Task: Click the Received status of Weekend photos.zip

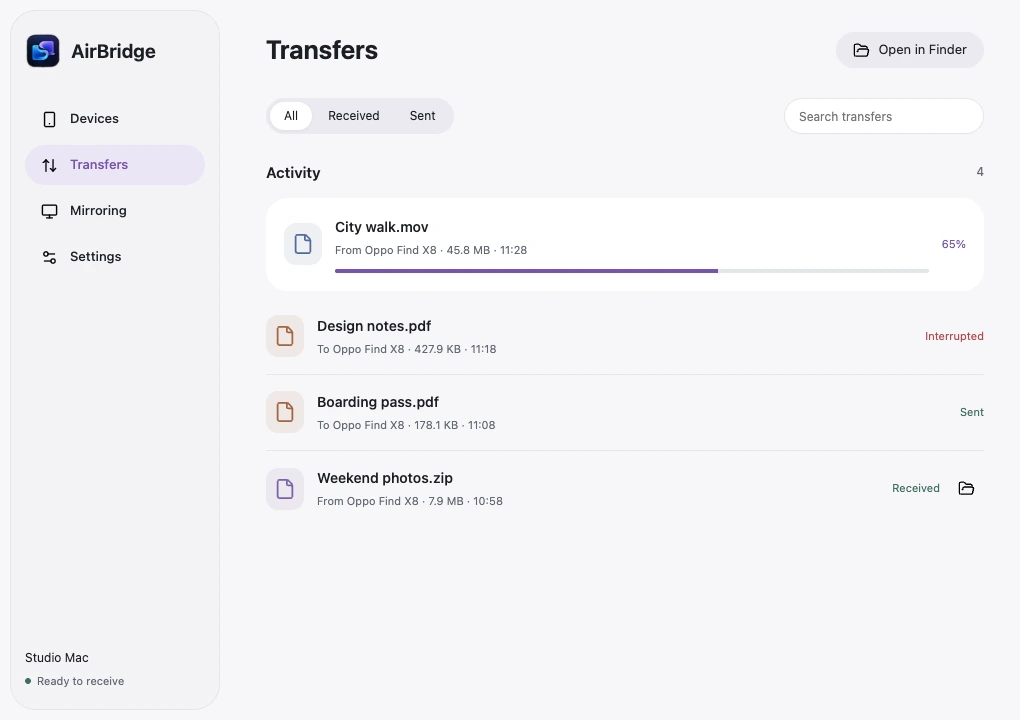Action: coord(916,488)
